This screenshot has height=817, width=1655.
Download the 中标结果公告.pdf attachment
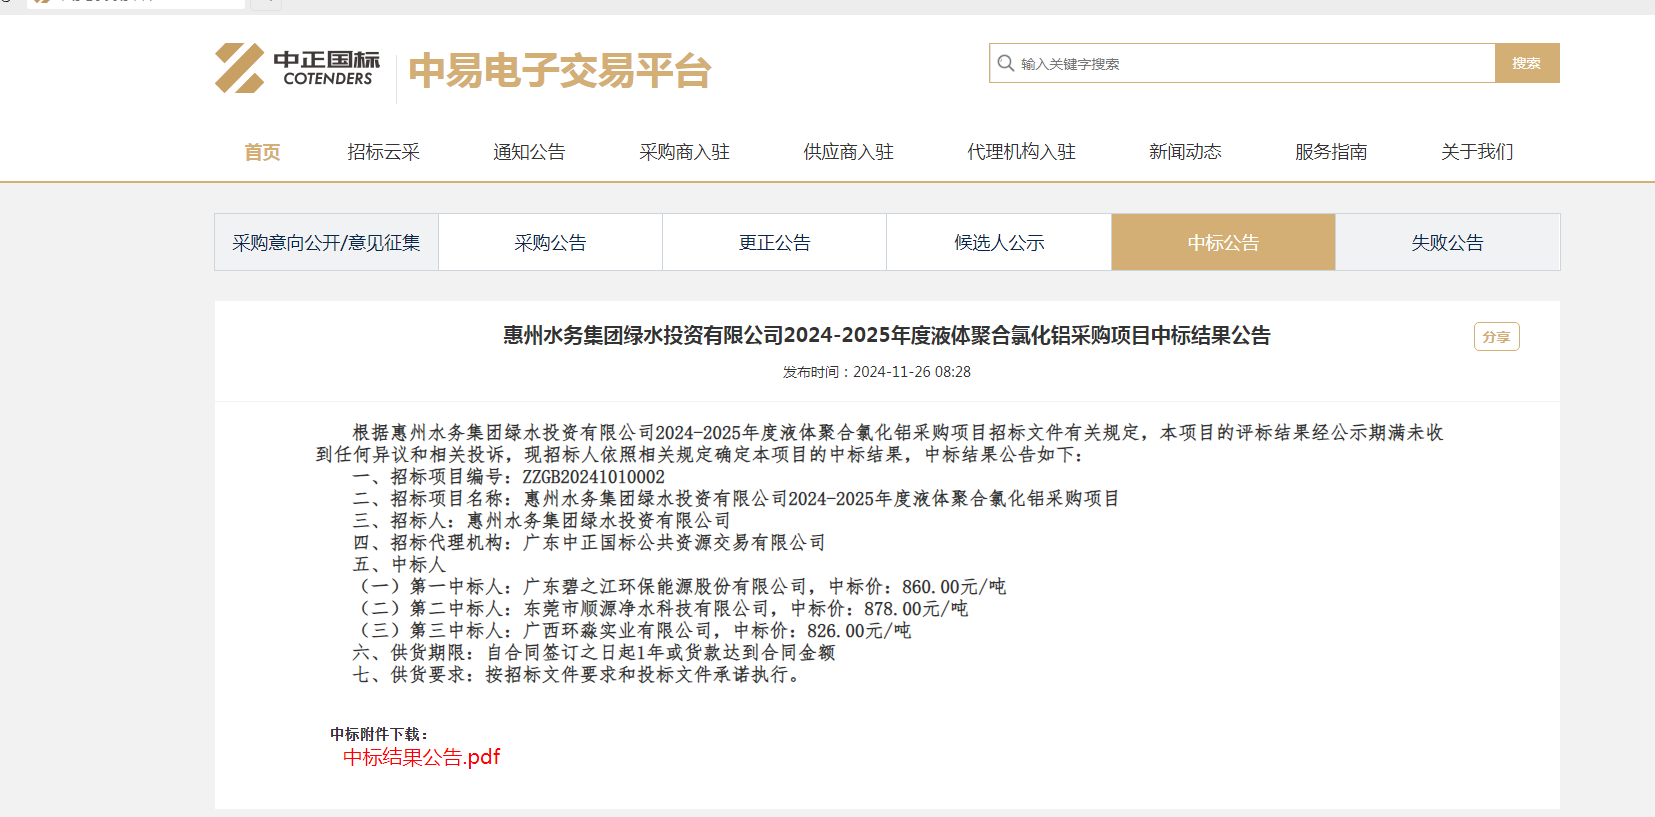(421, 757)
